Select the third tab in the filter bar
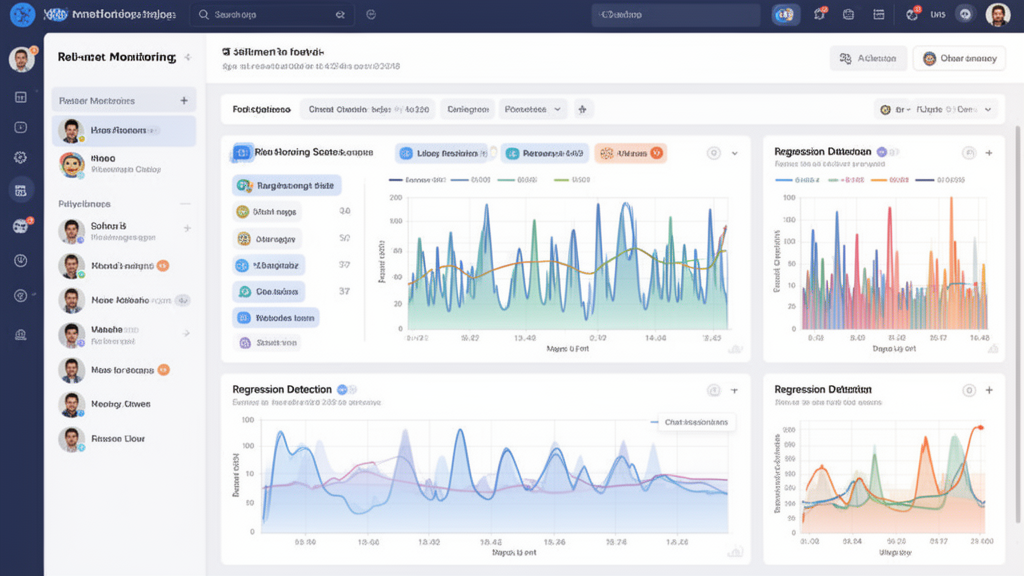This screenshot has width=1024, height=576. click(x=467, y=109)
